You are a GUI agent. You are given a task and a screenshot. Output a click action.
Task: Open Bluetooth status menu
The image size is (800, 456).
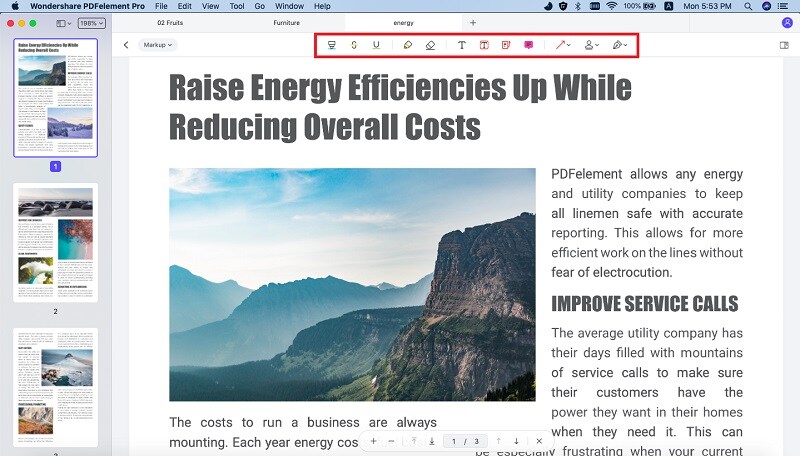coord(578,6)
